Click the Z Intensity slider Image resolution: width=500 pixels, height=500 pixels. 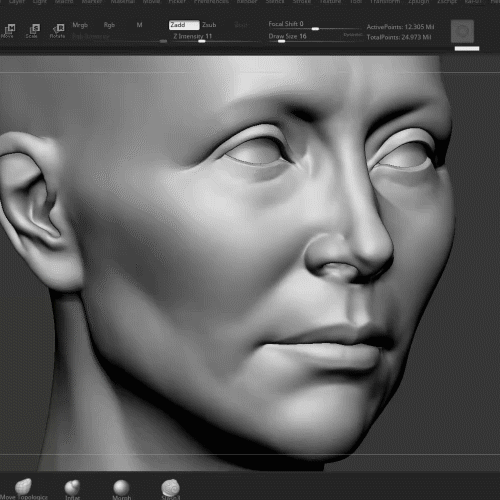pyautogui.click(x=215, y=37)
